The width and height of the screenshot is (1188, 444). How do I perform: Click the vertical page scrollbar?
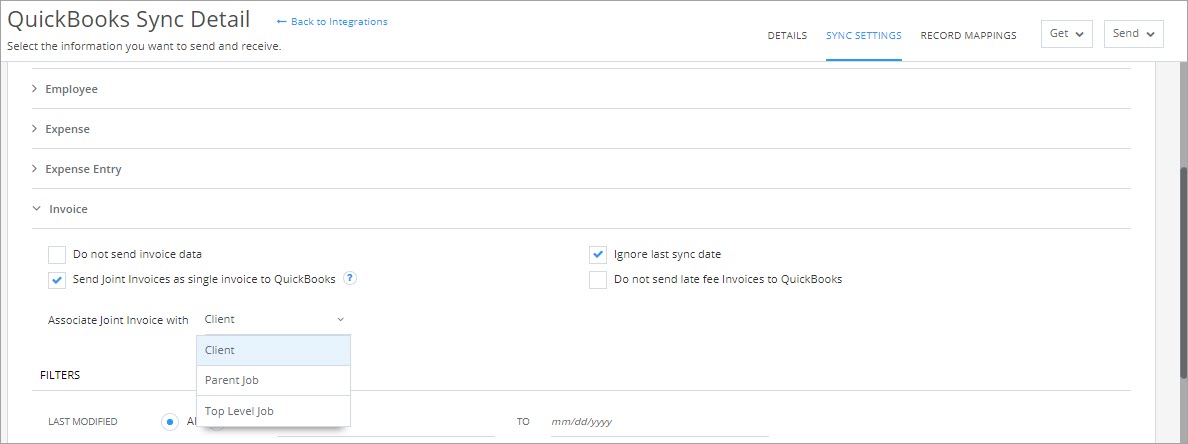click(1182, 273)
